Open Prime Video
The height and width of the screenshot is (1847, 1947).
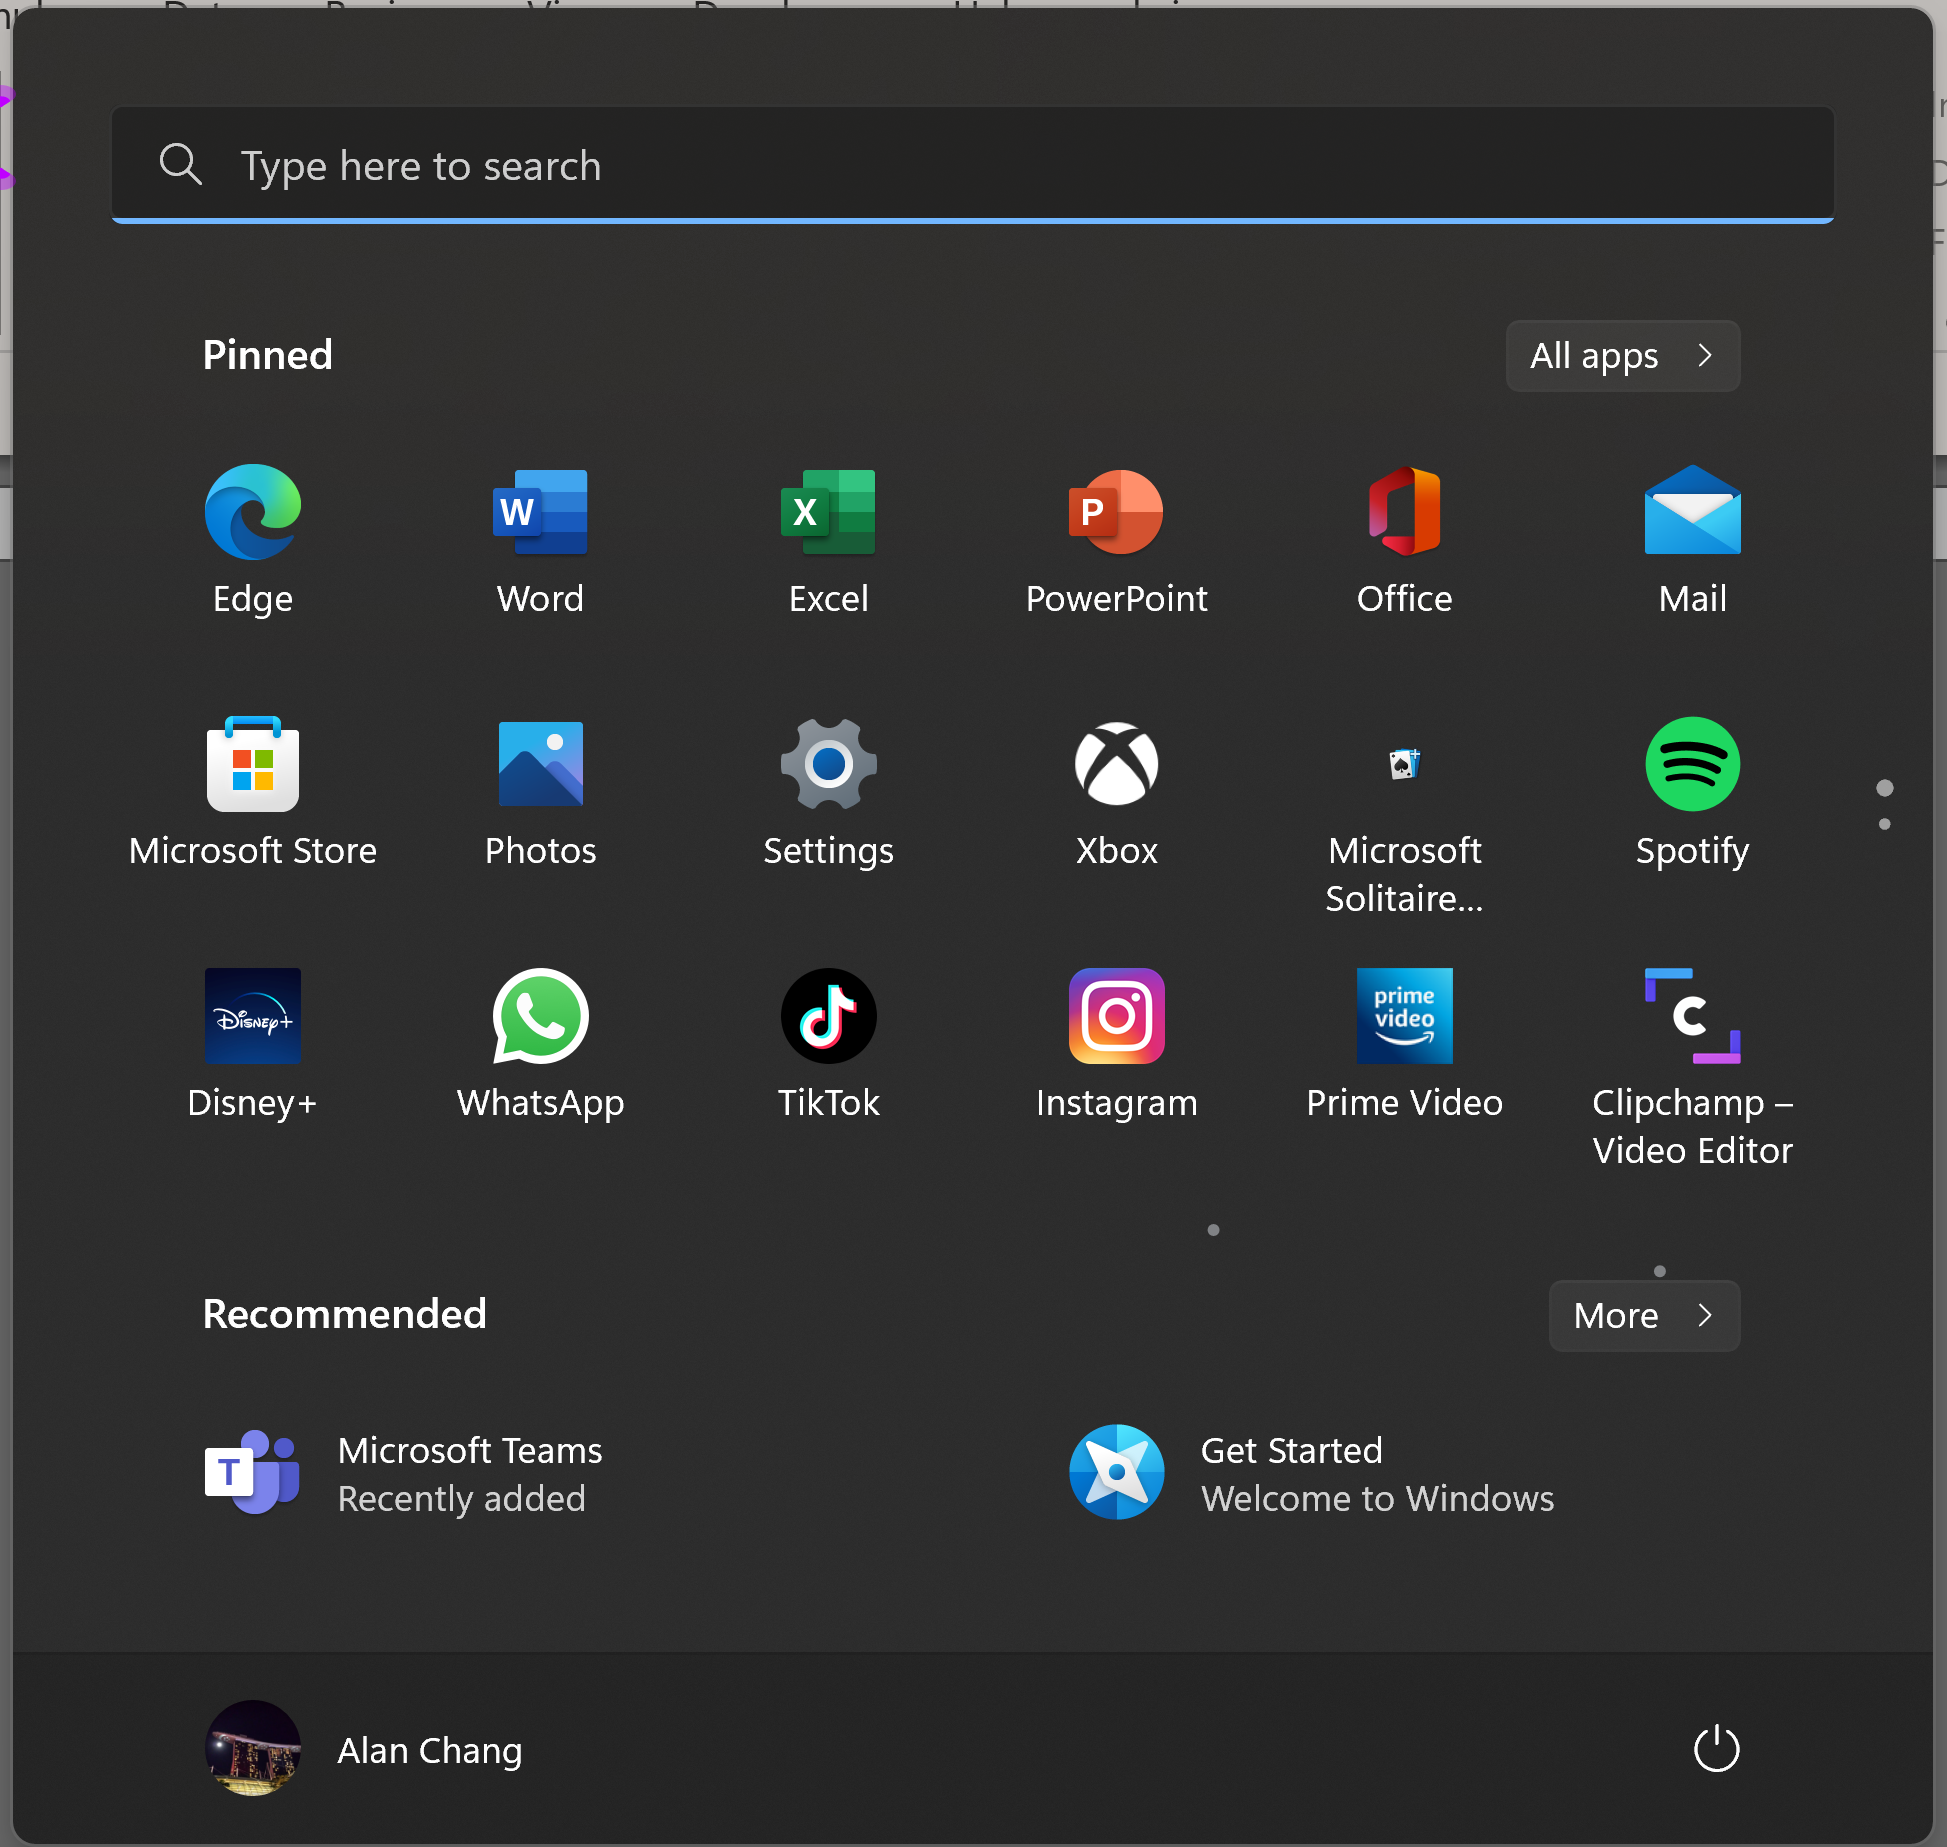pos(1404,1016)
